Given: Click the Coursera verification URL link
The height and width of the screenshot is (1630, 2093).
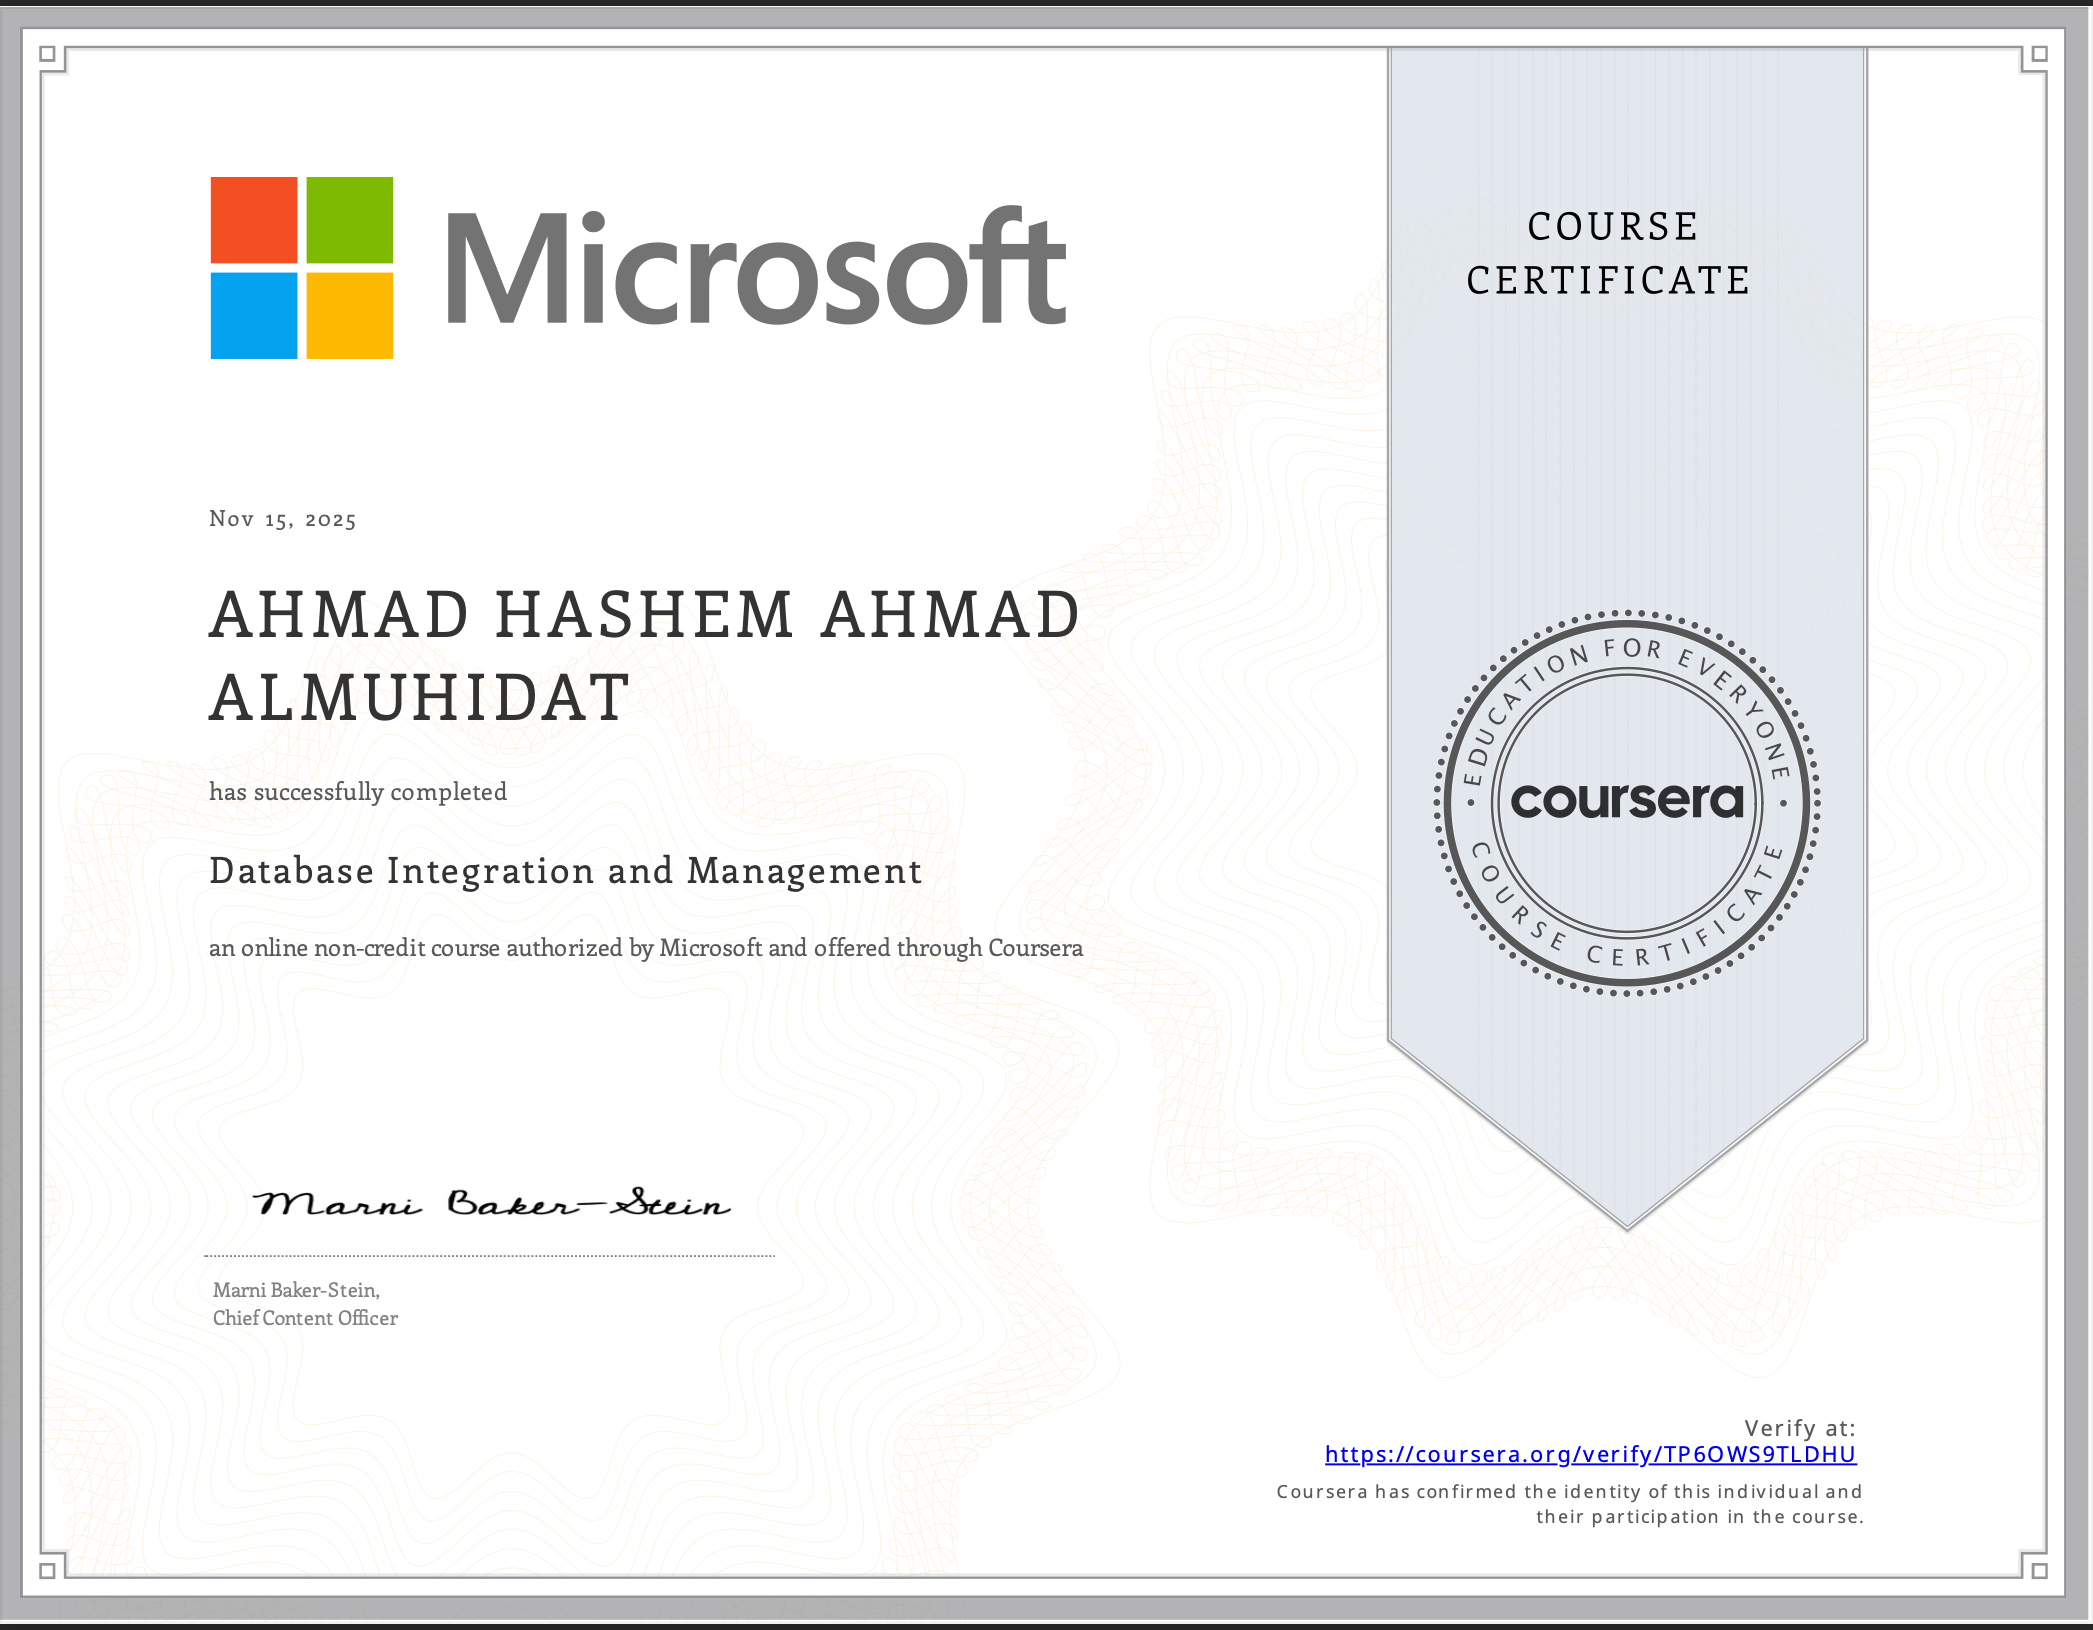Looking at the screenshot, I should tap(1590, 1454).
